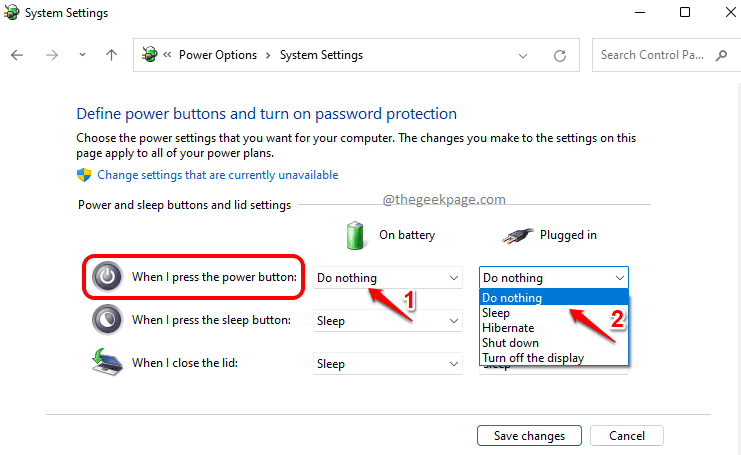Open close lid On battery dropdown
741x455 pixels.
[388, 364]
